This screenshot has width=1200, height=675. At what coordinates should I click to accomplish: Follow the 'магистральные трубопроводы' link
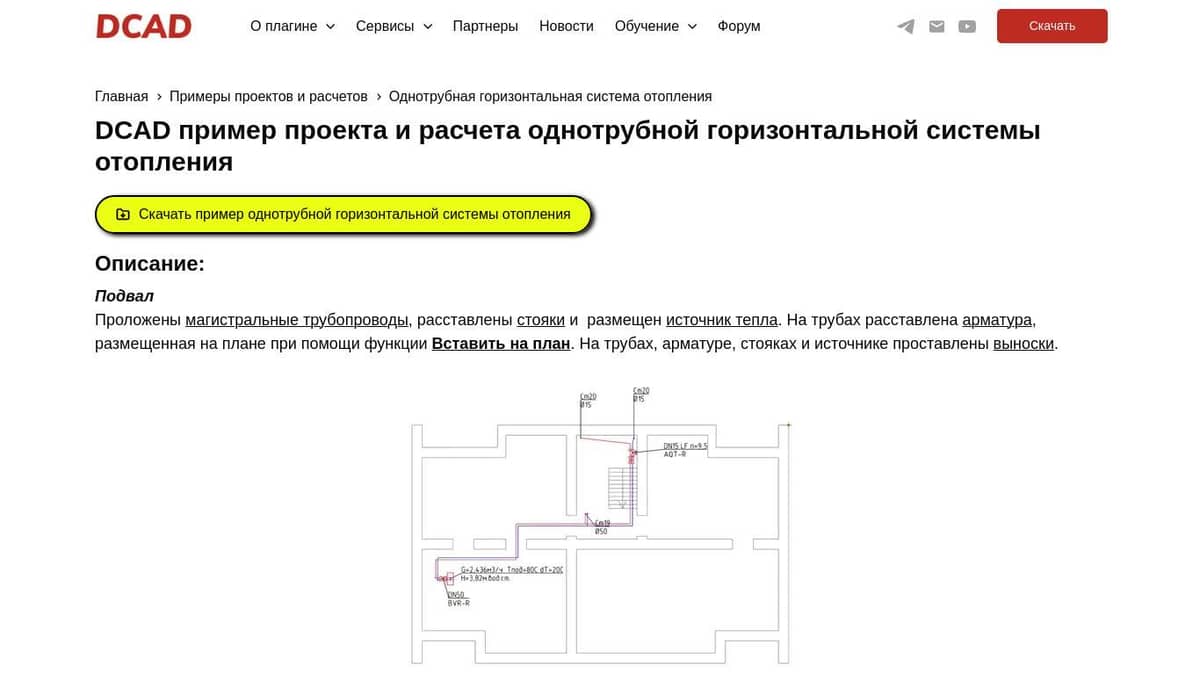tap(297, 320)
